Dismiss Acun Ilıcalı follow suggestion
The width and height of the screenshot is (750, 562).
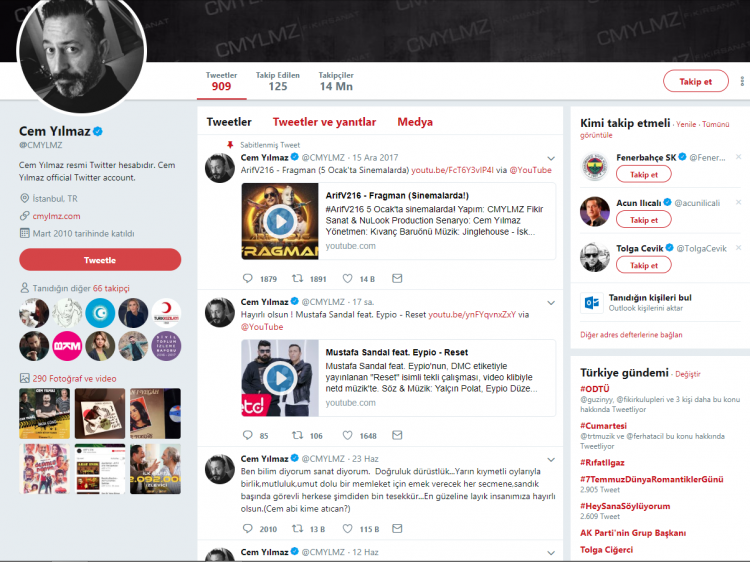pos(739,202)
